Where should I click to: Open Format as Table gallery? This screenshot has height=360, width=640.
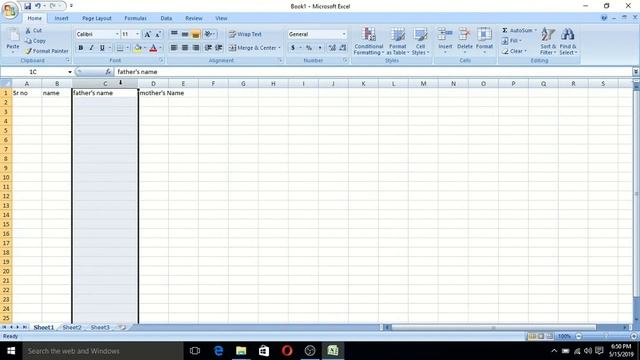[398, 41]
